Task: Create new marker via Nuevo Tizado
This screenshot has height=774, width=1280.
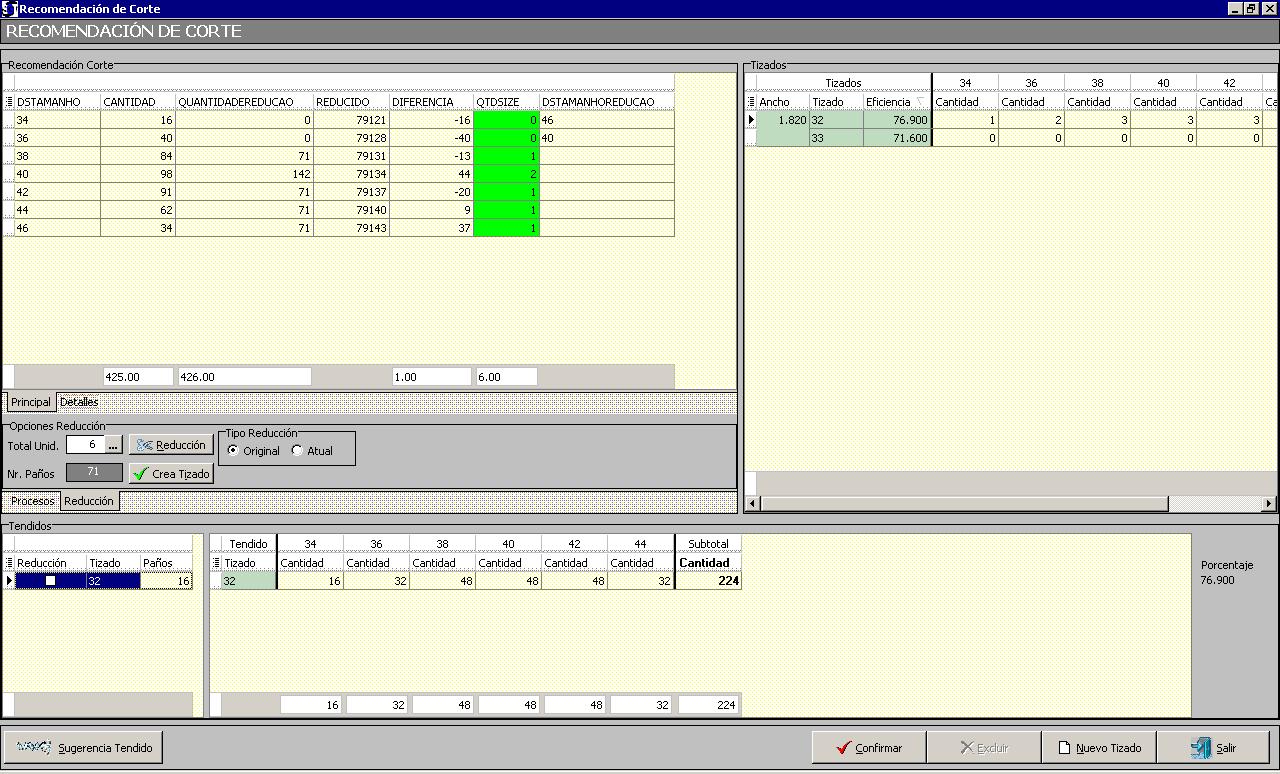Action: 1099,748
